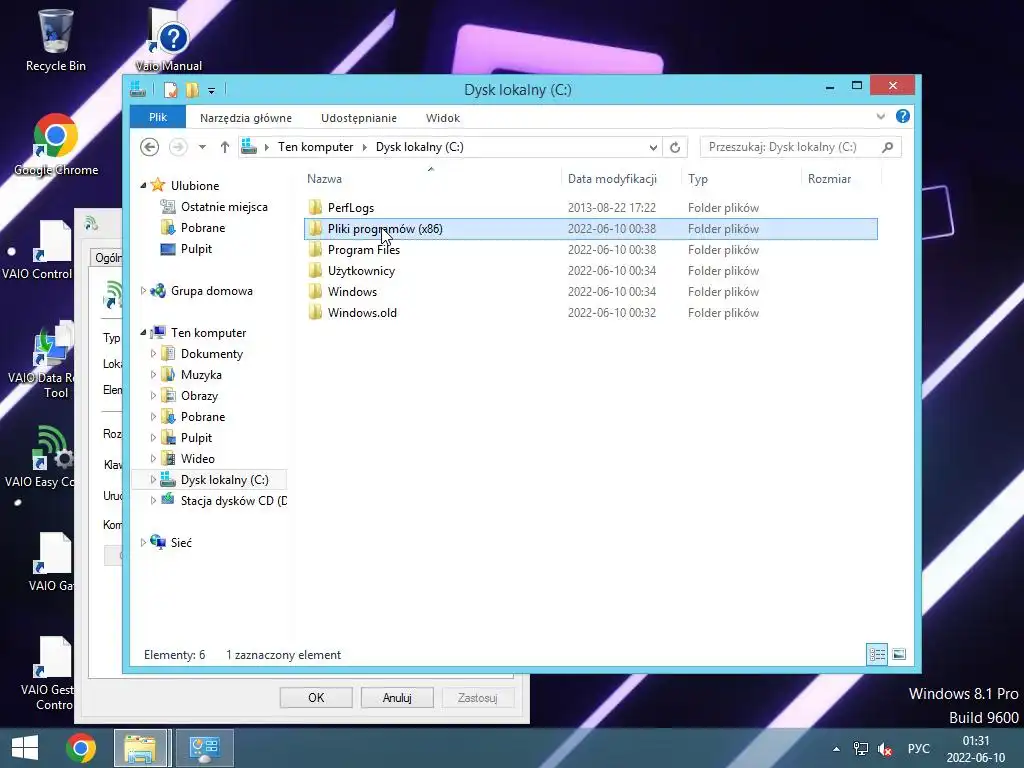Switch to the Narzędzia główne tab
Viewport: 1024px width, 768px height.
(246, 118)
